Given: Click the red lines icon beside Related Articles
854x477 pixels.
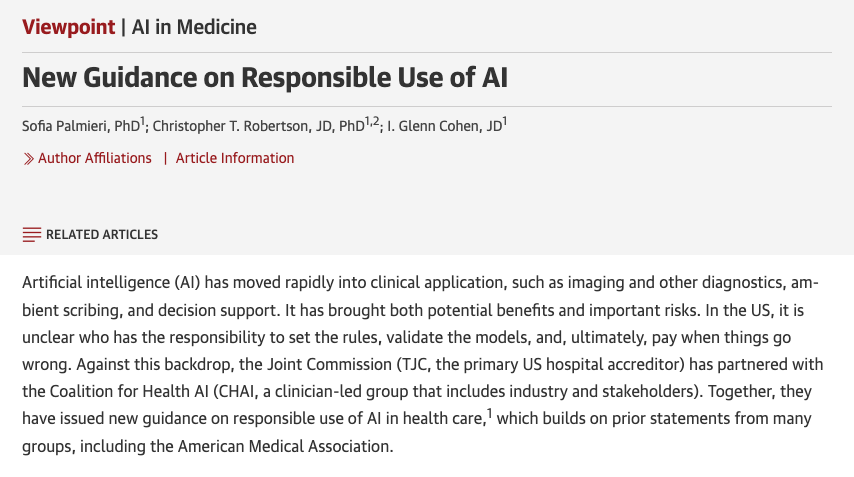Looking at the screenshot, I should [x=32, y=235].
